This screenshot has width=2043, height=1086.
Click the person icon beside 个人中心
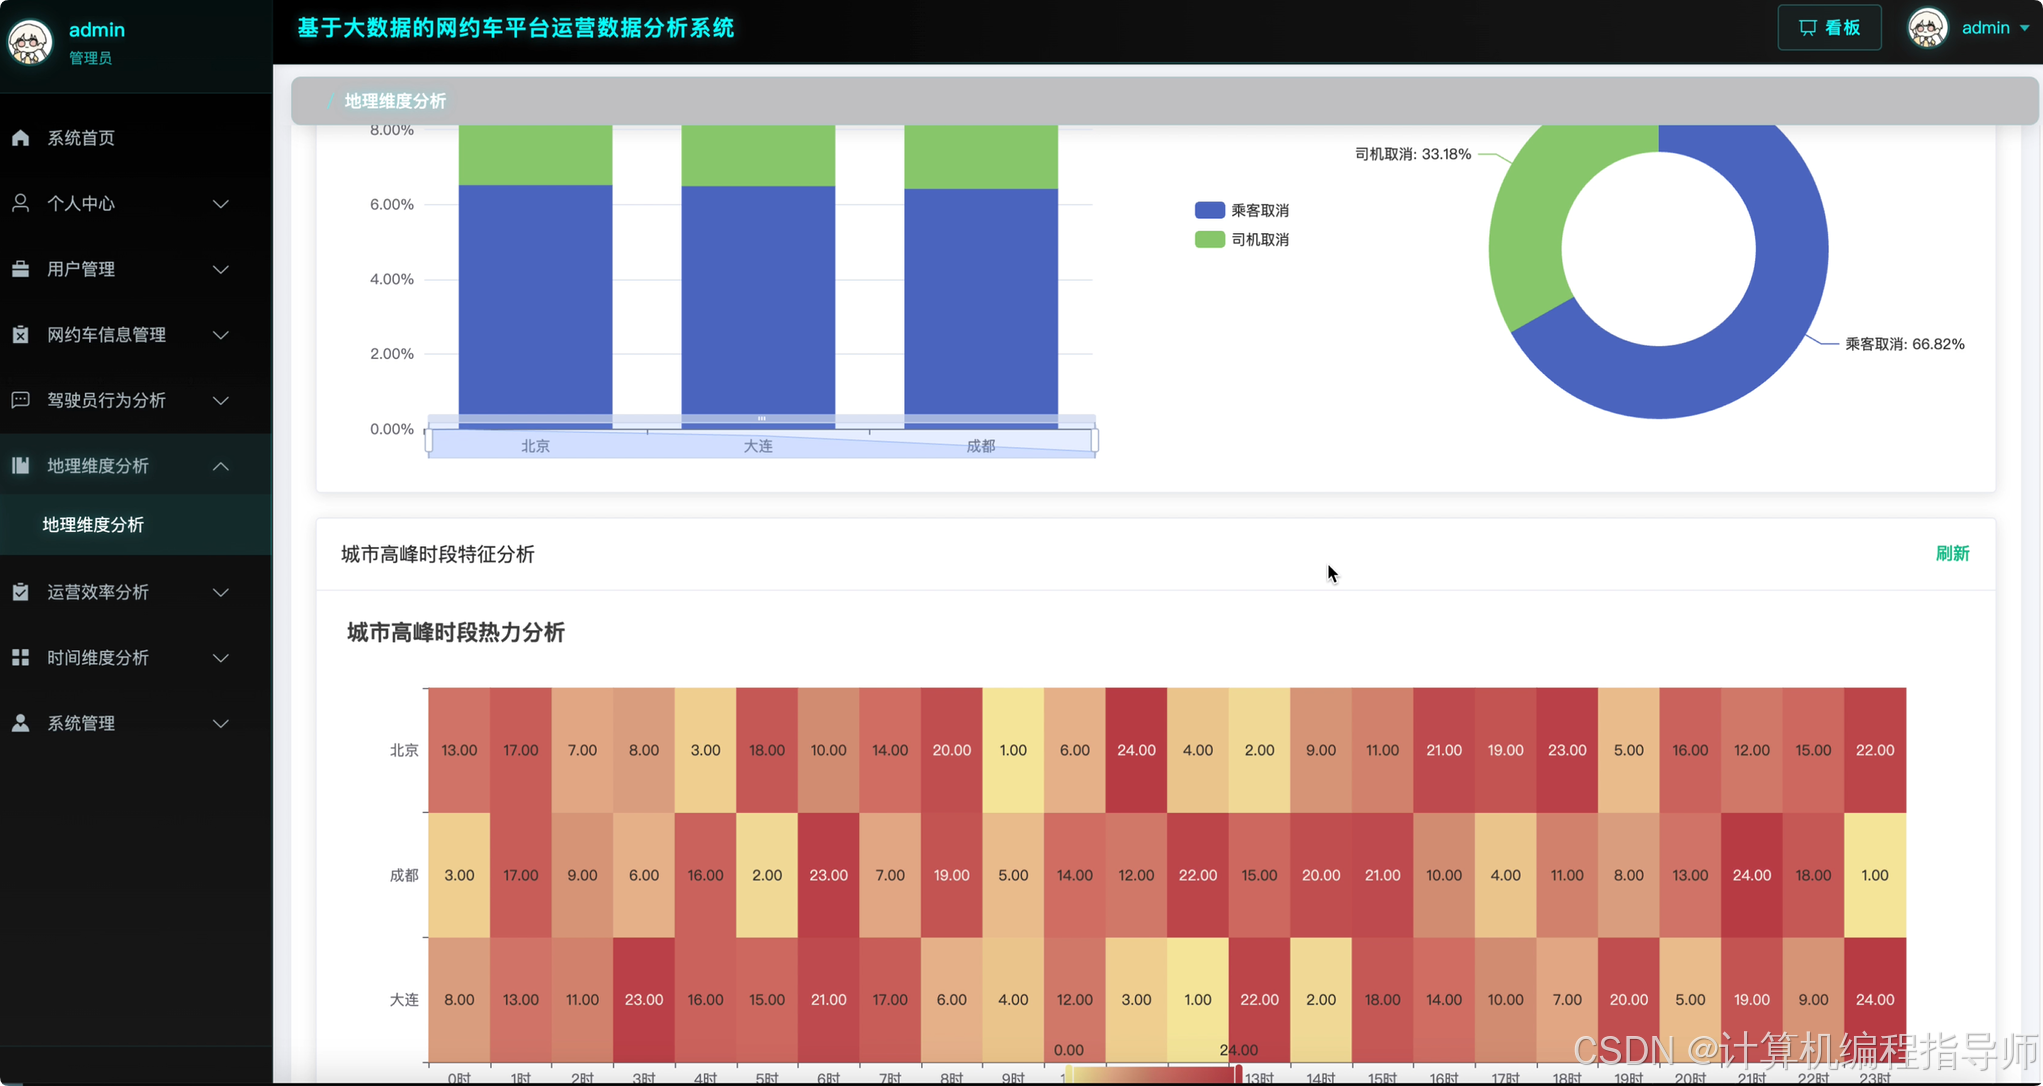click(x=20, y=203)
